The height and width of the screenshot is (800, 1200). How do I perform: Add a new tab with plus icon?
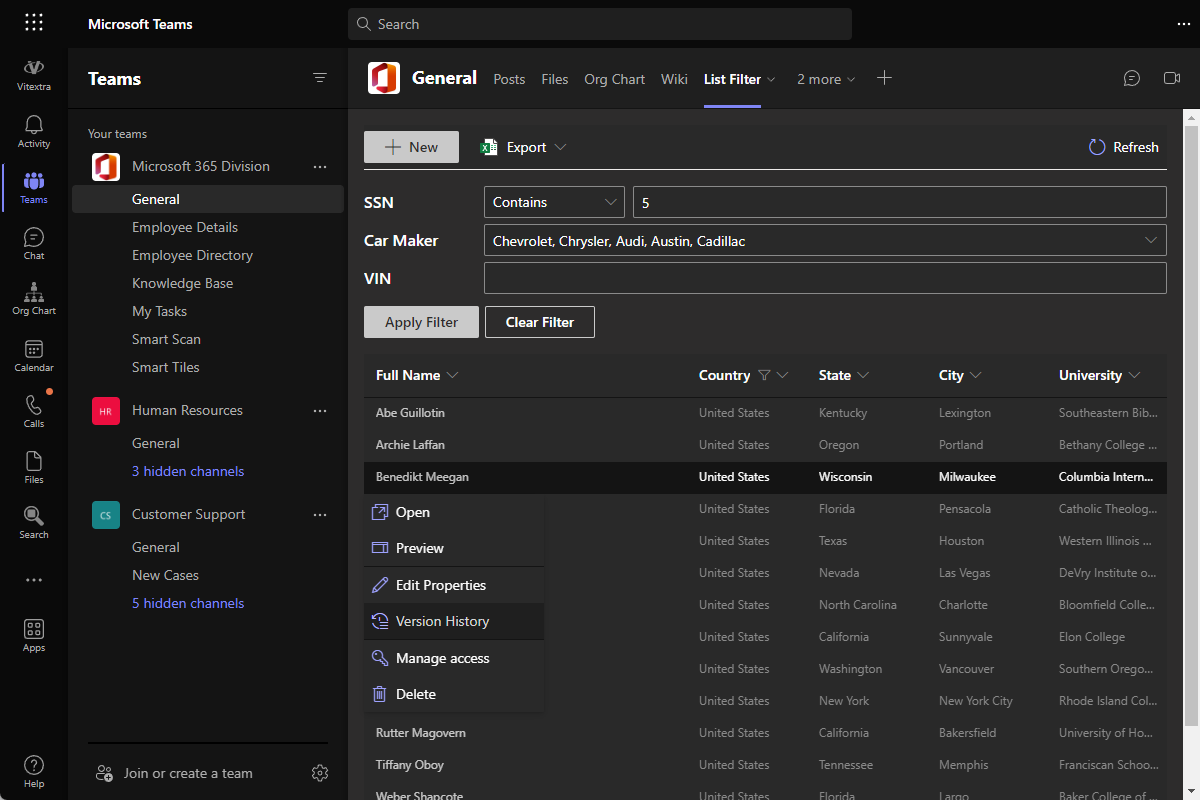point(884,78)
